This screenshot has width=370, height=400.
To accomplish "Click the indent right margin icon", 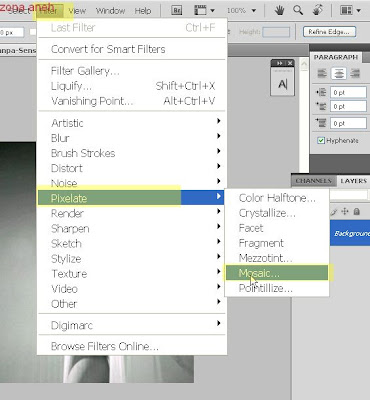I will [x=321, y=106].
